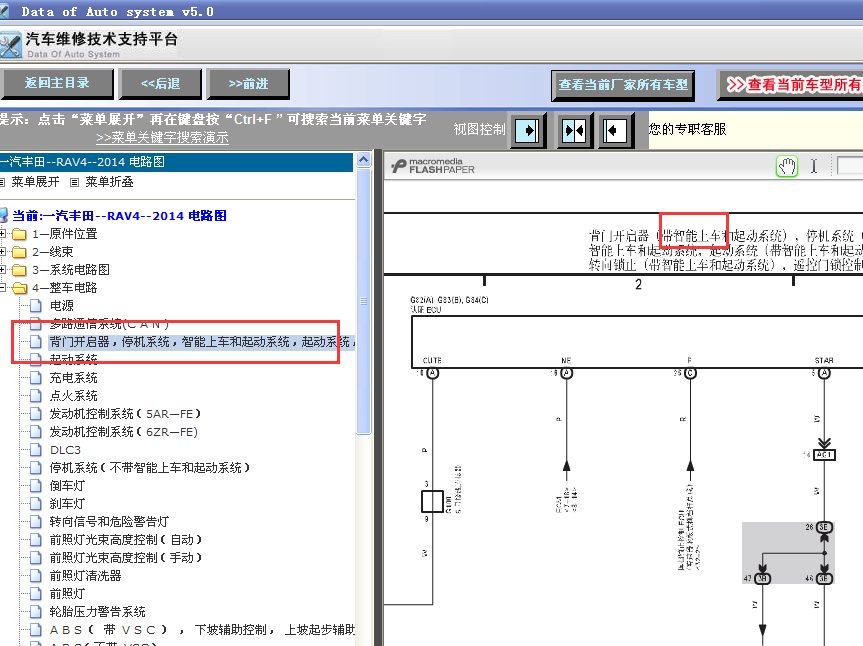Click the 您的专职客服 text
This screenshot has height=646, width=863.
687,129
